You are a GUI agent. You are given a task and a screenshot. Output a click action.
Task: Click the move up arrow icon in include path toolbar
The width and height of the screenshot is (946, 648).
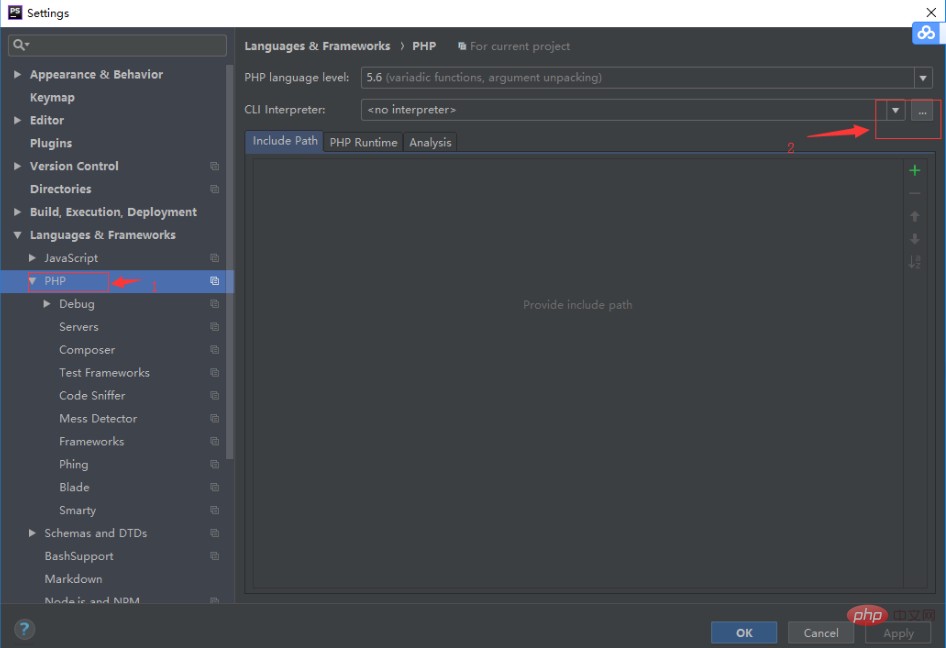(x=914, y=216)
